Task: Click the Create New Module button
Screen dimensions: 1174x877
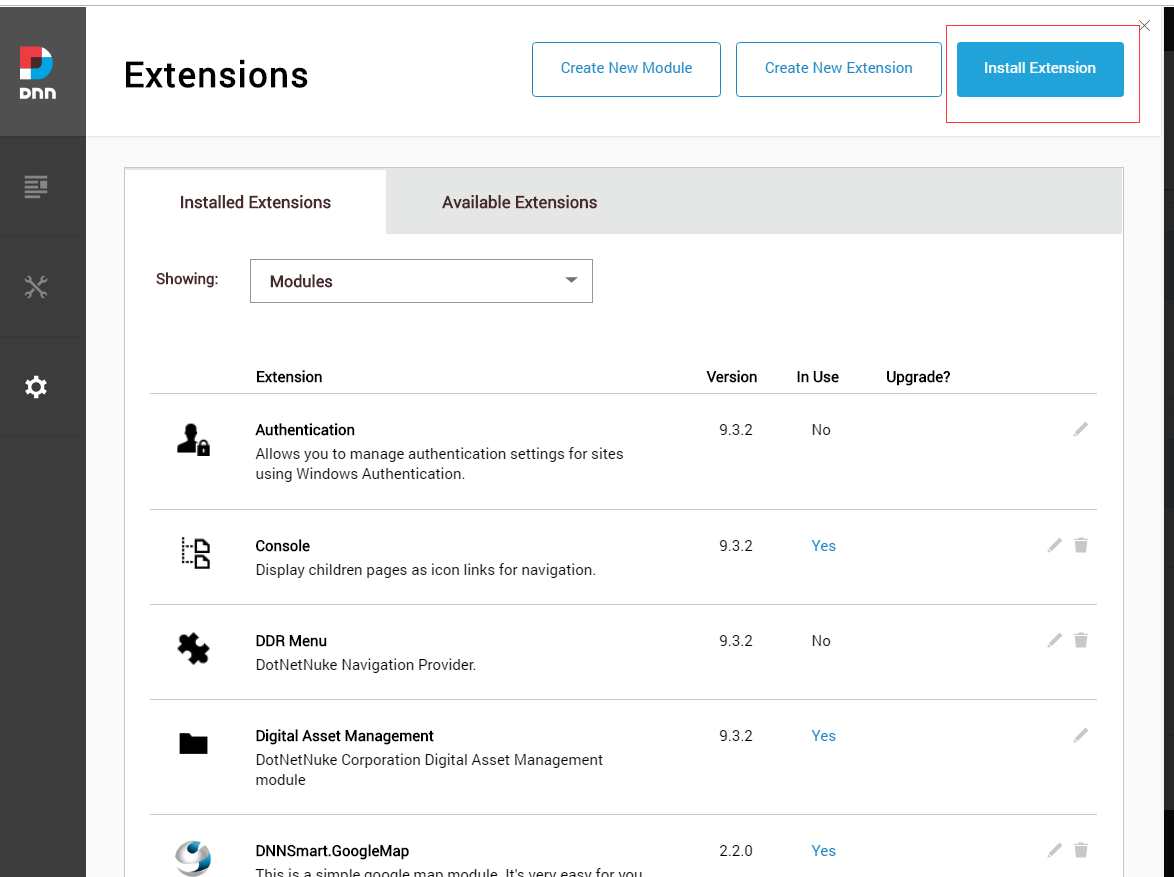Action: pos(626,69)
